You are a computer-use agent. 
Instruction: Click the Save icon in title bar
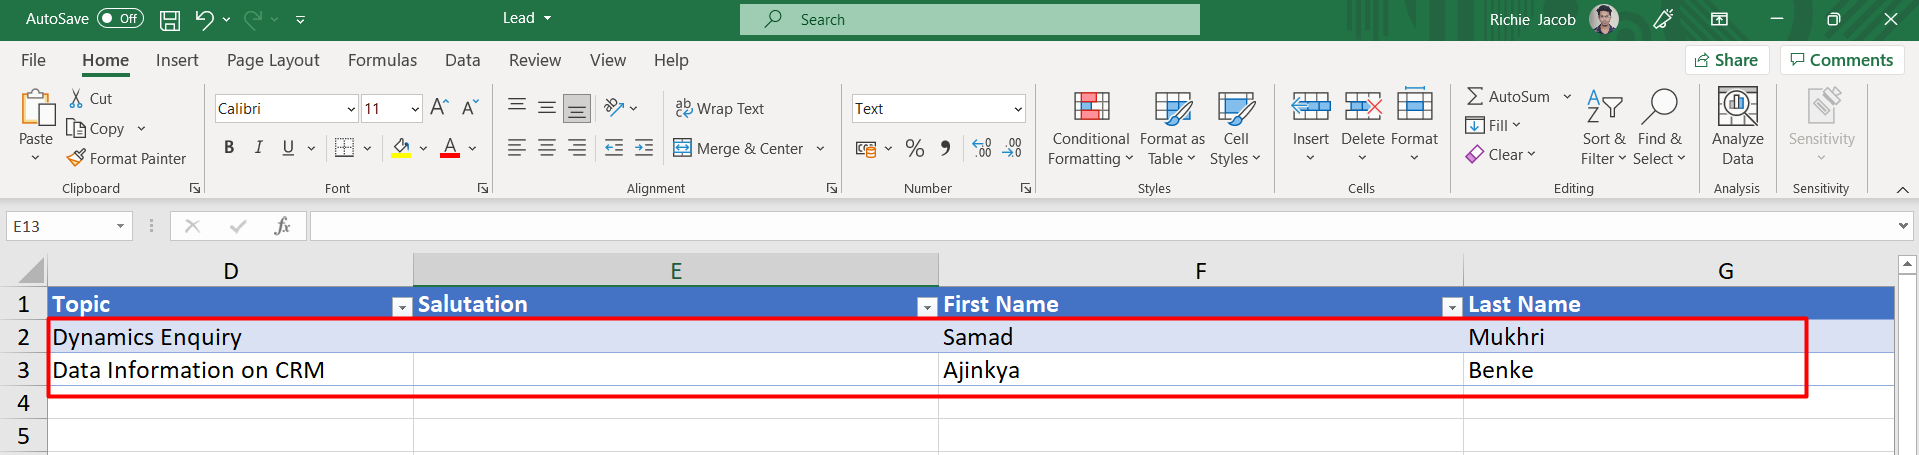click(x=170, y=19)
